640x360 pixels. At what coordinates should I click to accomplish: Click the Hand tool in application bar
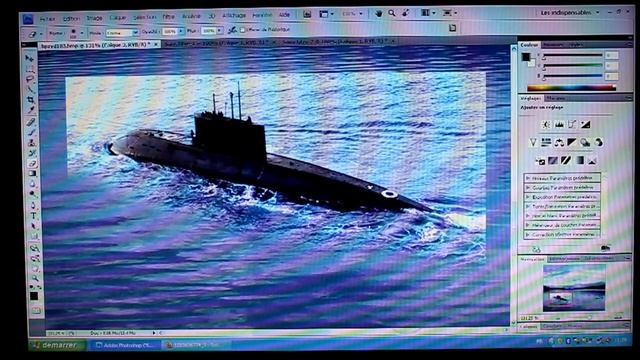pos(379,13)
